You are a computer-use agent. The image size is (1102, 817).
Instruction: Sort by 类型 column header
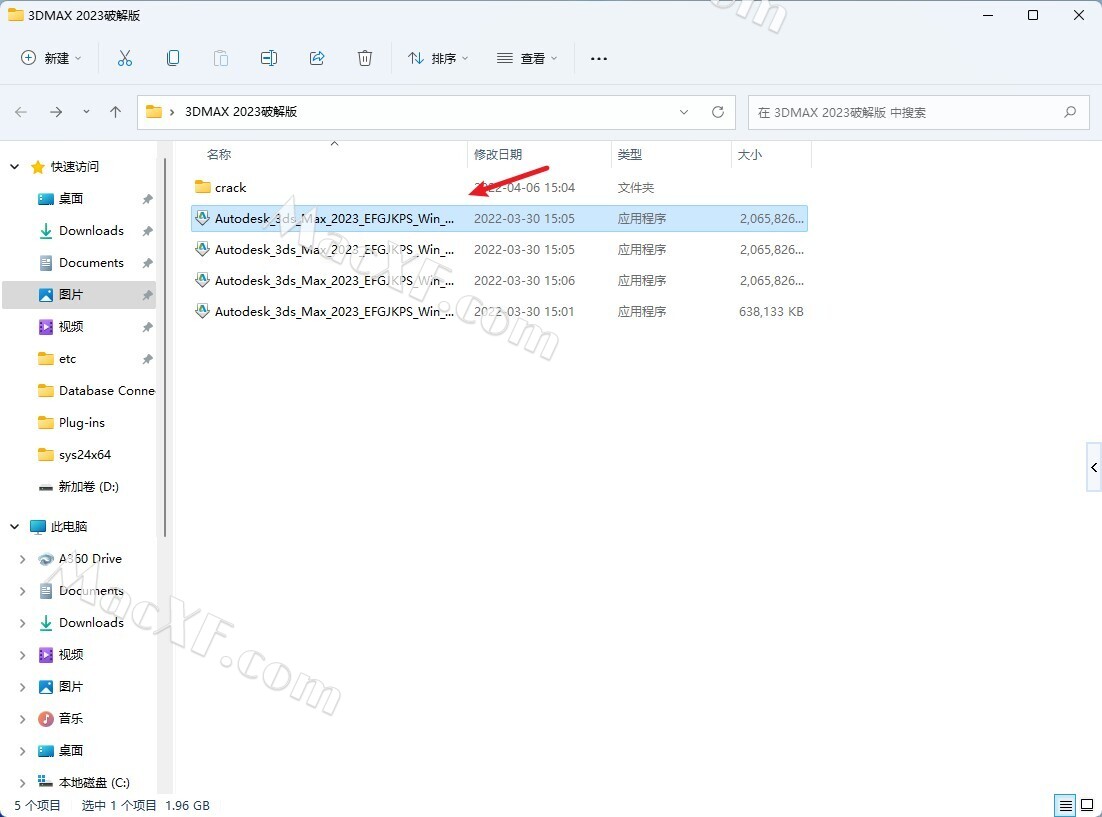coord(630,154)
